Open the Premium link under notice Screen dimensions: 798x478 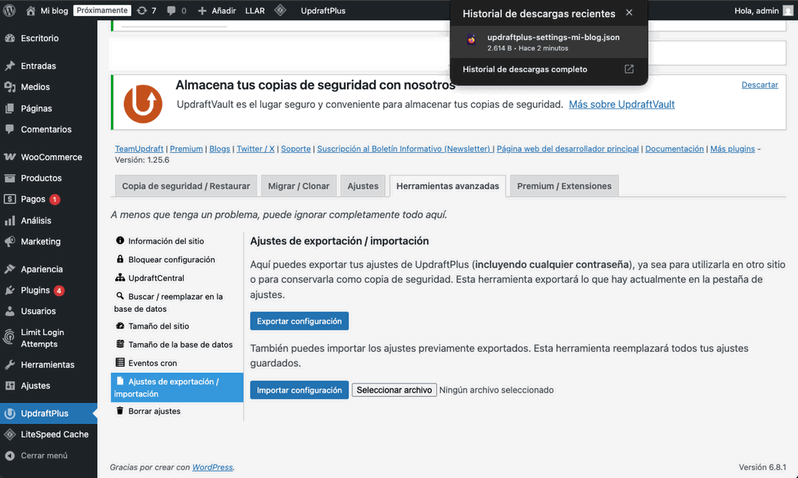pyautogui.click(x=186, y=149)
